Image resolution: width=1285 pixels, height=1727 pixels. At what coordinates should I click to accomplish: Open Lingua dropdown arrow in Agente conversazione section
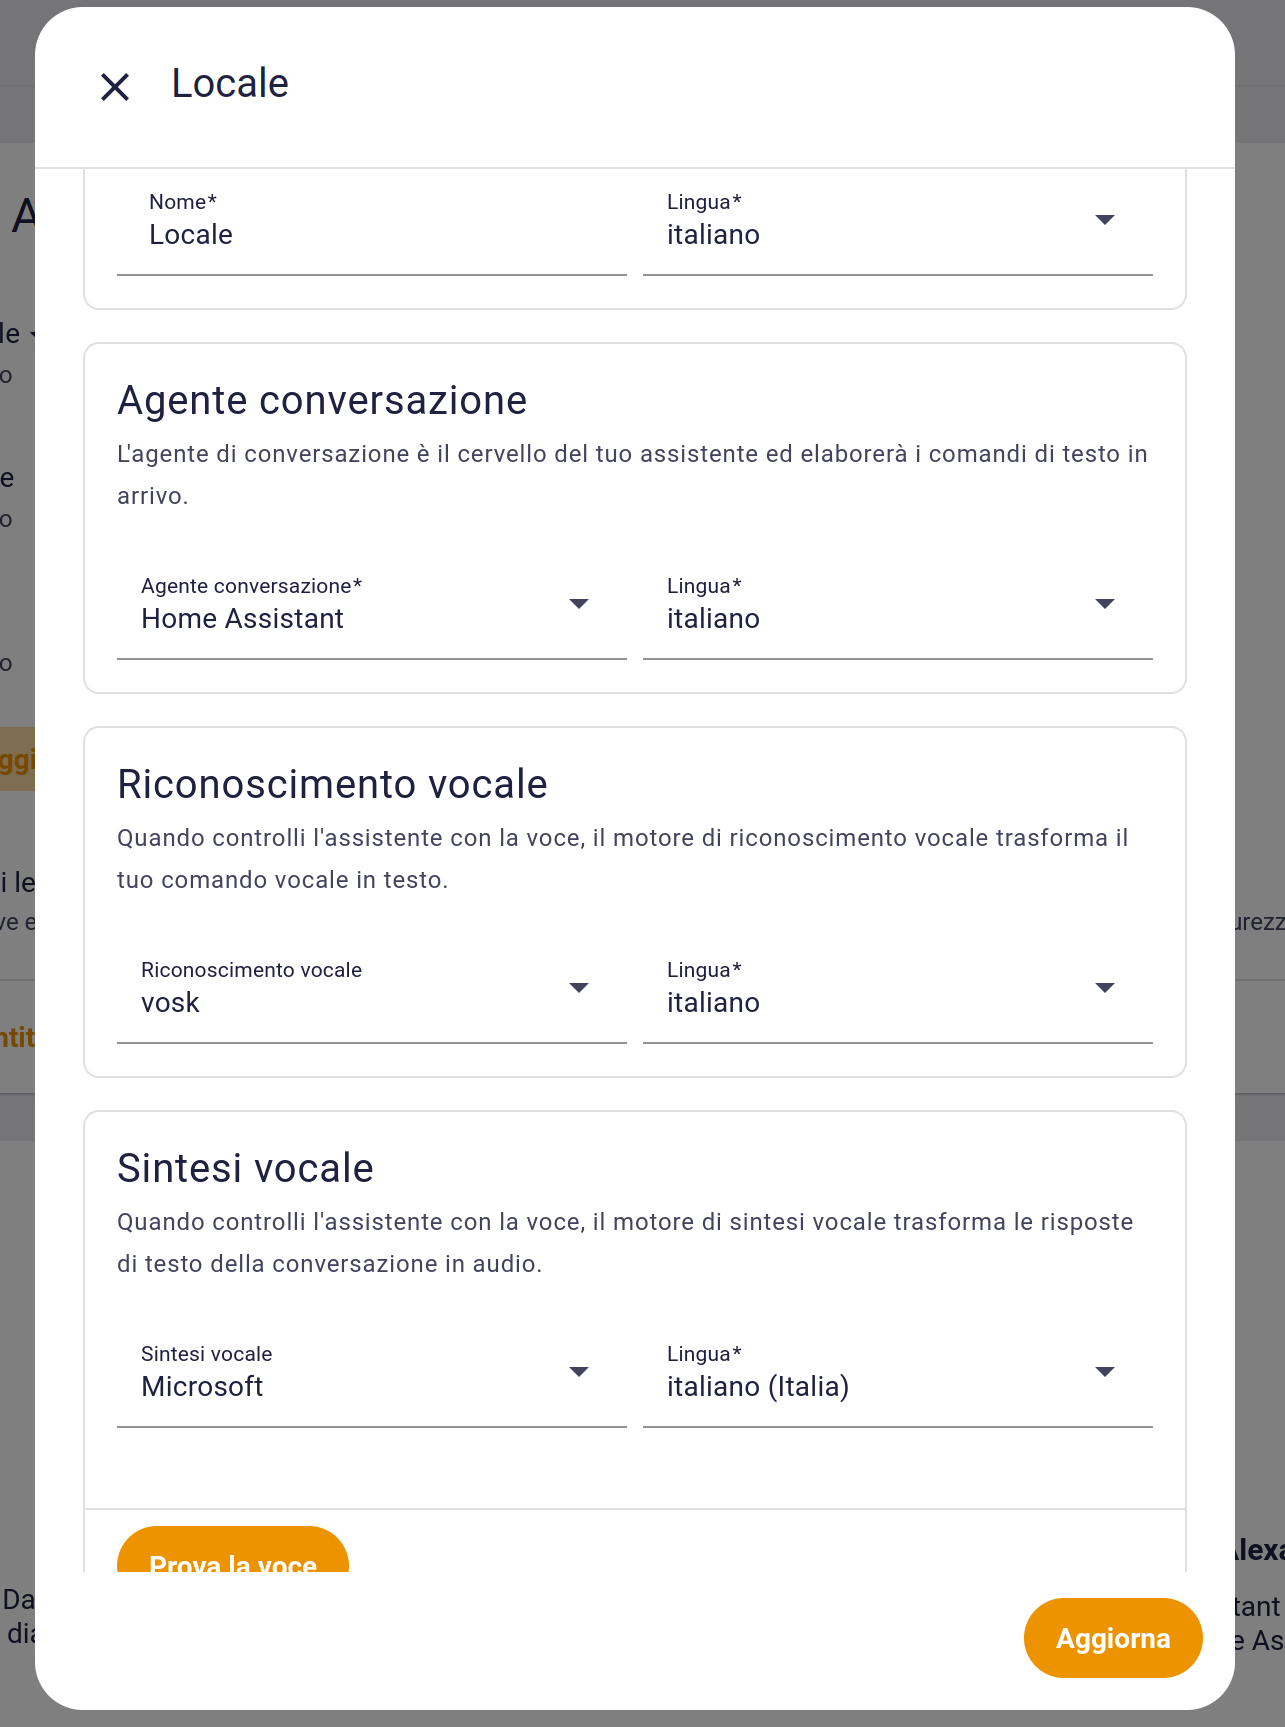coord(1104,604)
